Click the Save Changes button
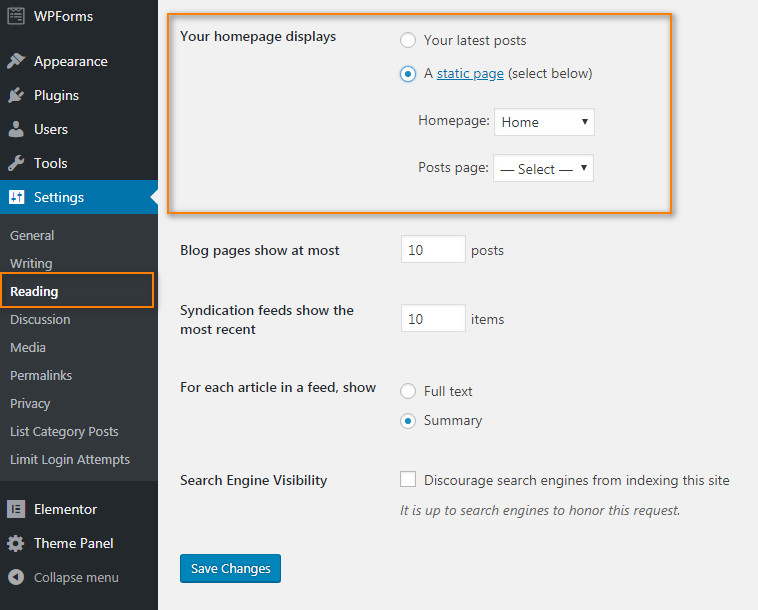 [230, 568]
